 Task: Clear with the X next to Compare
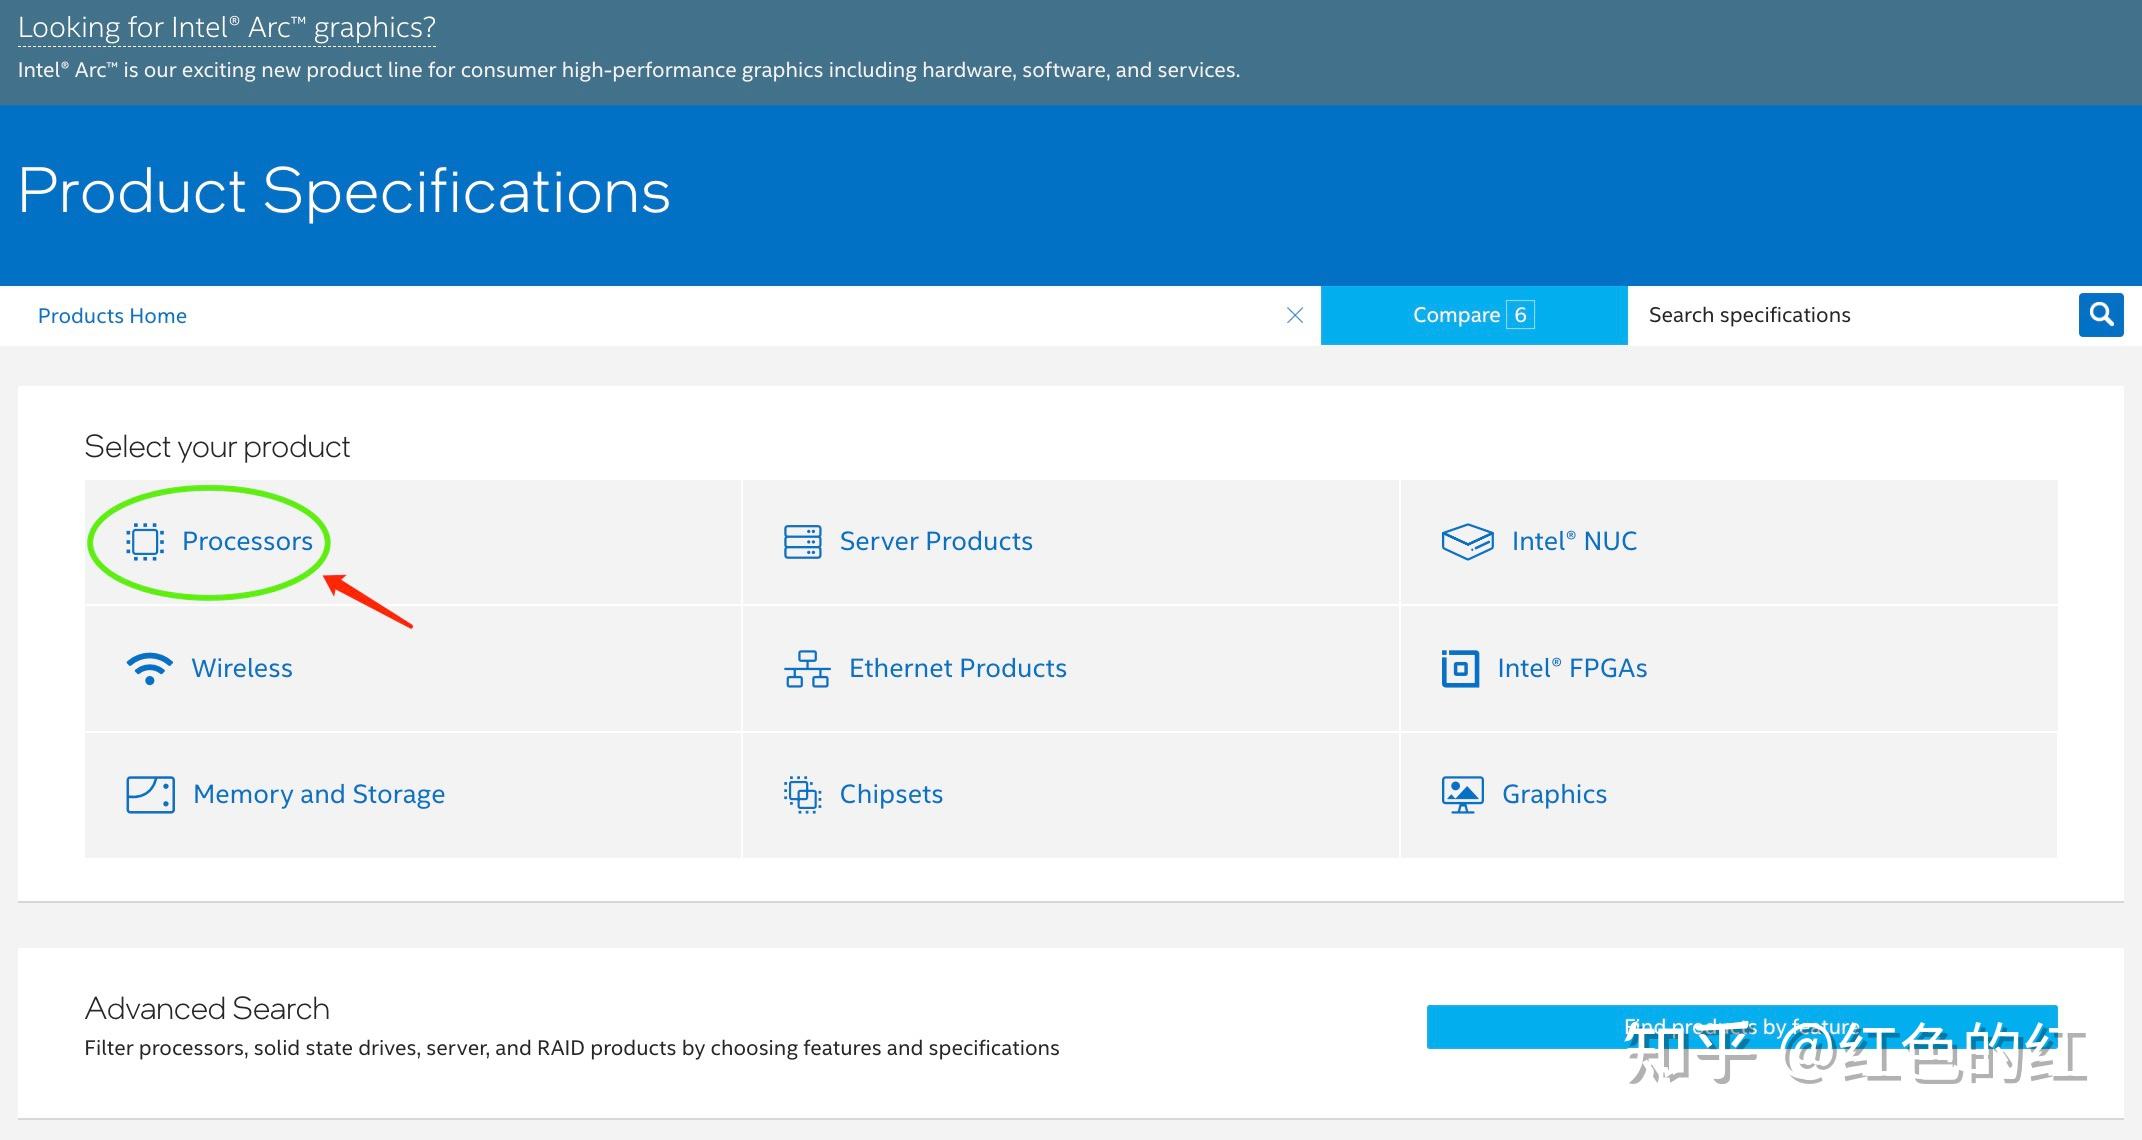click(x=1294, y=315)
